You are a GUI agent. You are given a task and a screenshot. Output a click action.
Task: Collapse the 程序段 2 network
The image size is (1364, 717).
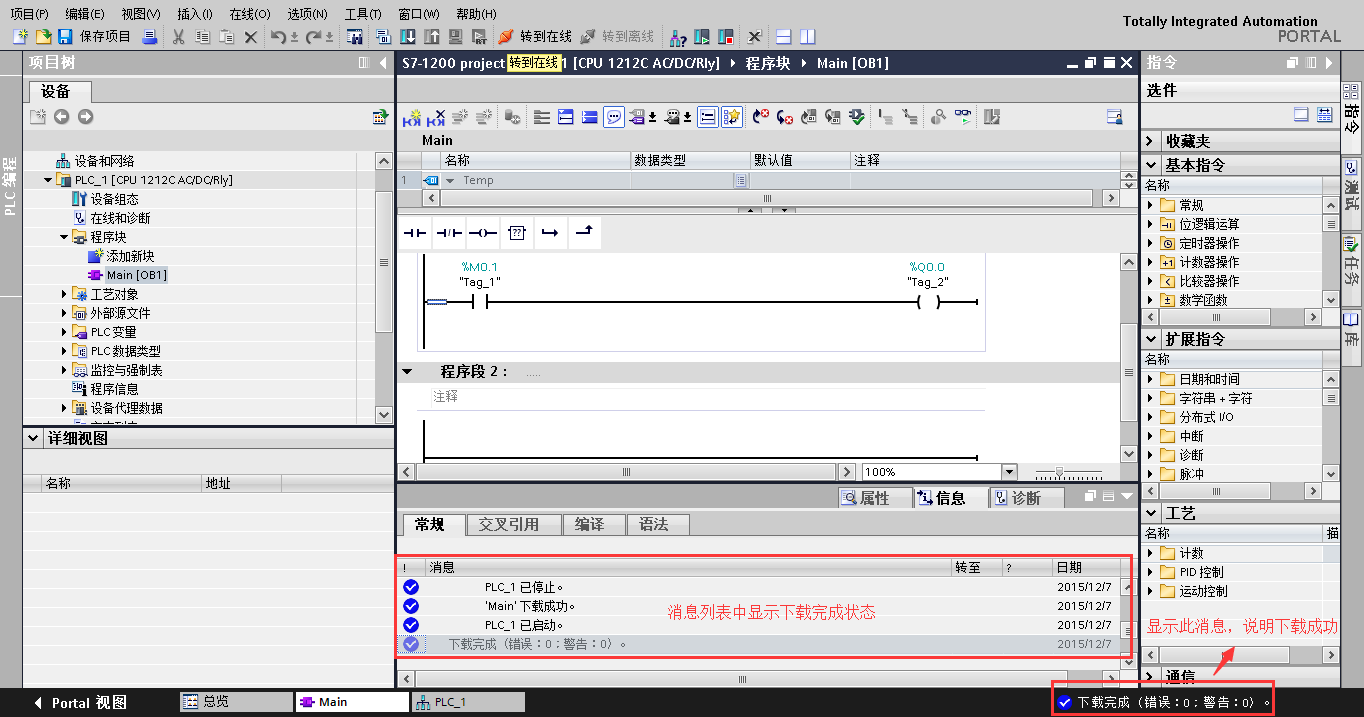[407, 371]
